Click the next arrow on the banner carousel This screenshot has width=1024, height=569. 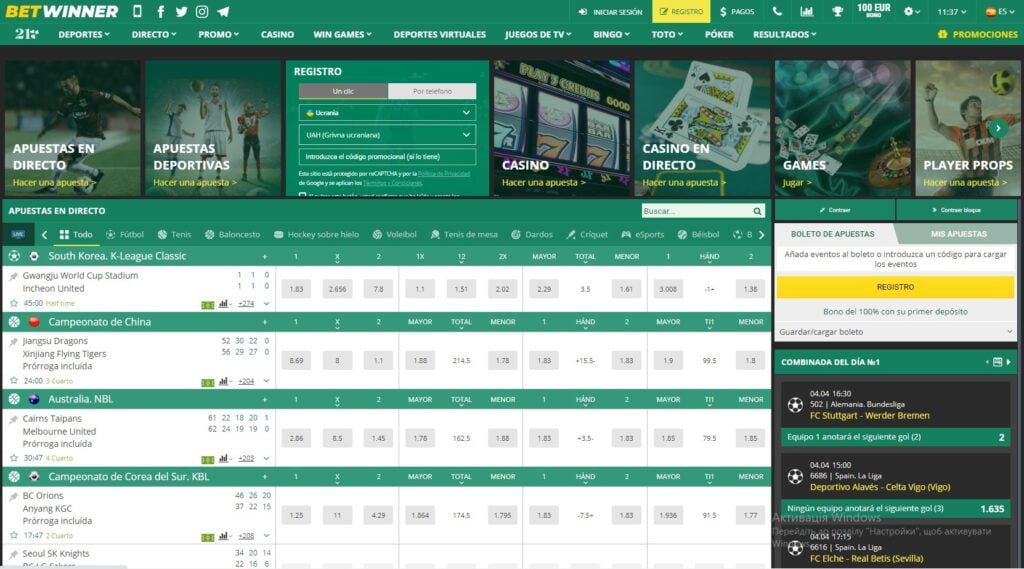coord(997,128)
